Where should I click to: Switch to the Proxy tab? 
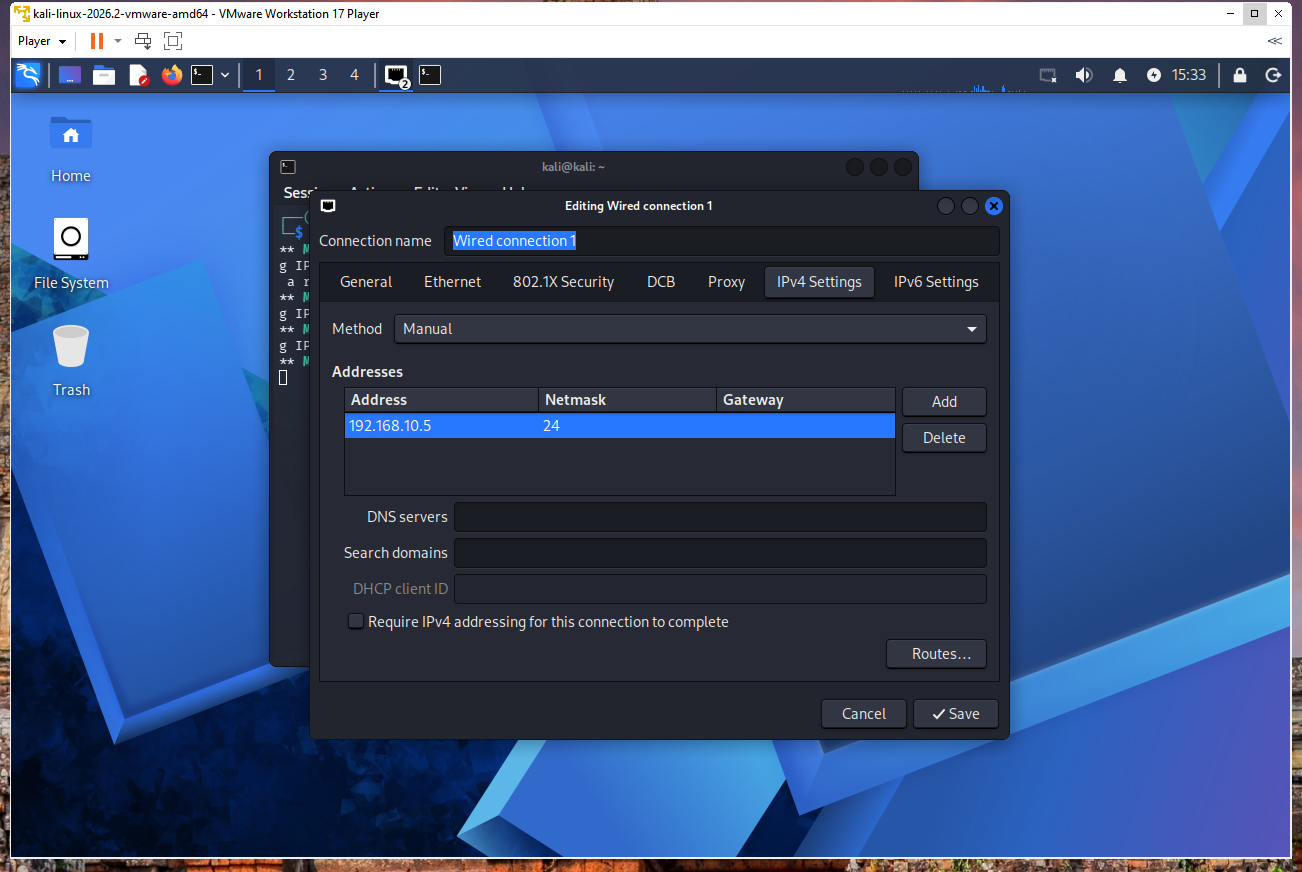[x=727, y=282]
